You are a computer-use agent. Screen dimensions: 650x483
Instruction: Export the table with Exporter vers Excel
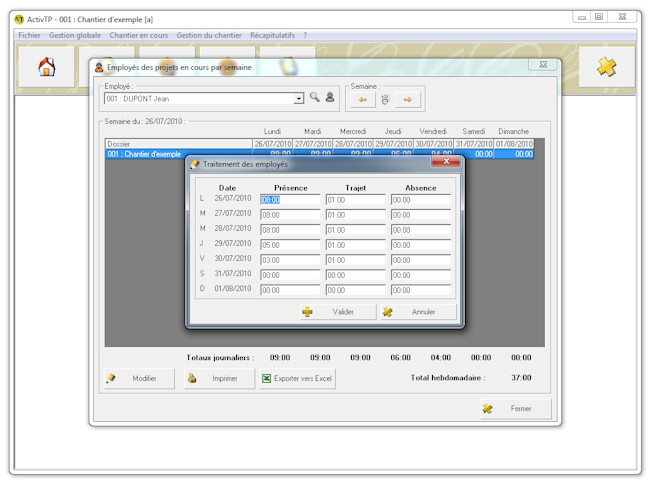tap(297, 378)
